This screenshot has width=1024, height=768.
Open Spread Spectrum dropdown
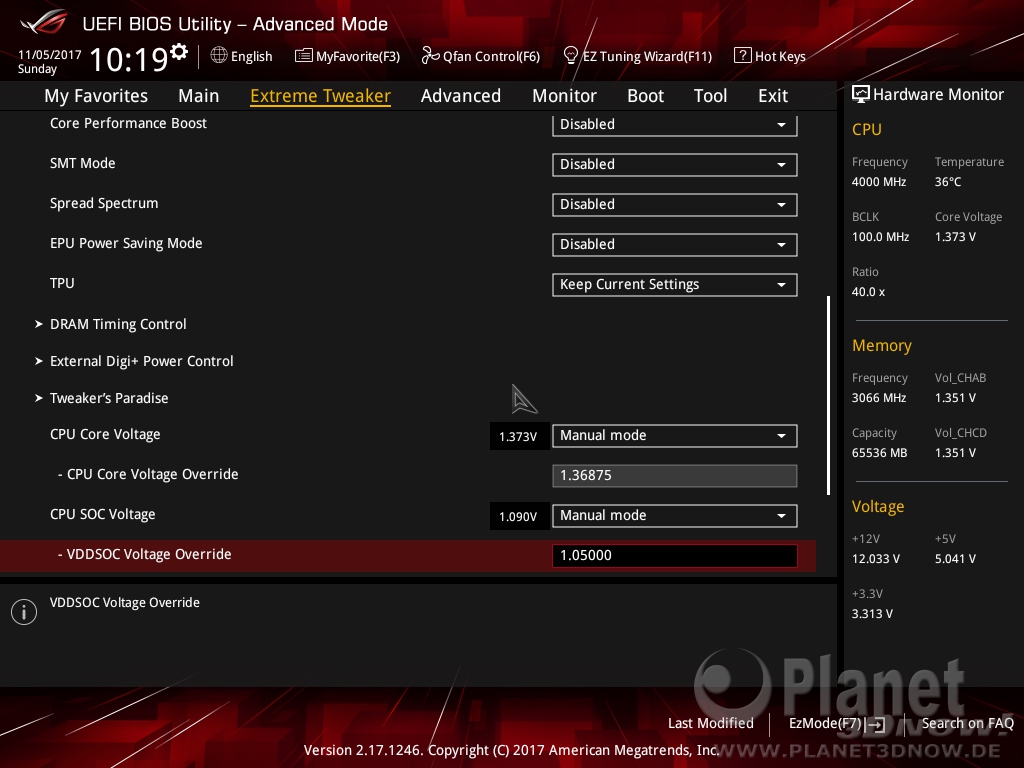(675, 204)
